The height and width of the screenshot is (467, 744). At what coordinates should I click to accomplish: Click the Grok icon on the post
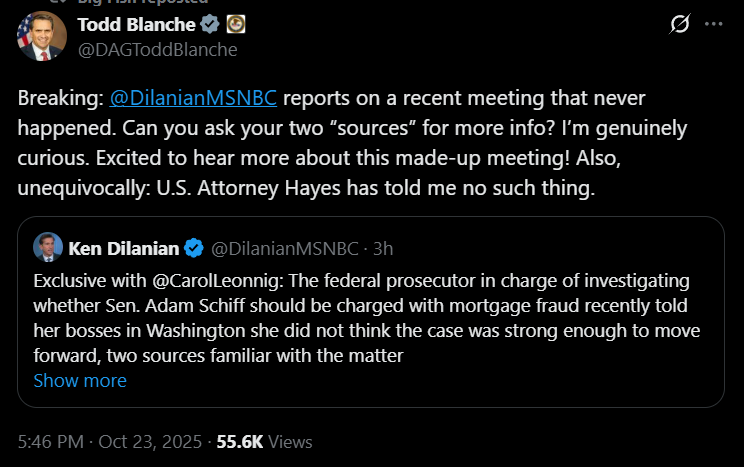pyautogui.click(x=680, y=24)
